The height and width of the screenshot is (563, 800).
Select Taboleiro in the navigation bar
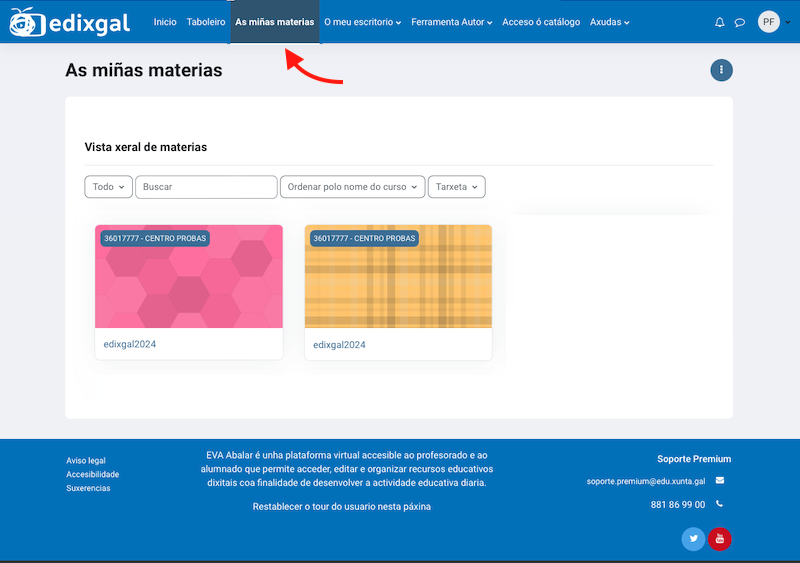[206, 22]
